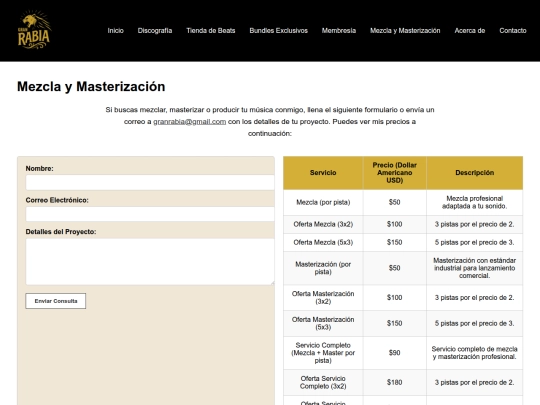
Task: Click the Descripción column header
Action: [x=475, y=173]
